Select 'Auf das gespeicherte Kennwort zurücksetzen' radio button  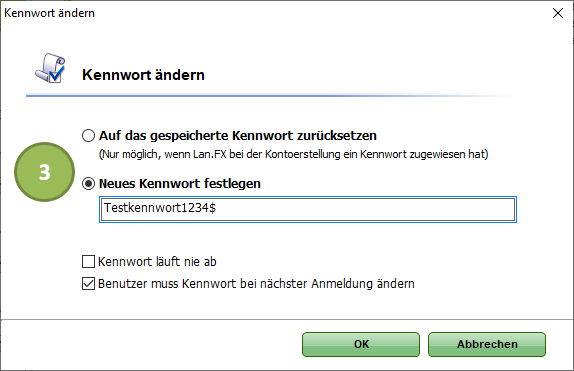pos(88,136)
